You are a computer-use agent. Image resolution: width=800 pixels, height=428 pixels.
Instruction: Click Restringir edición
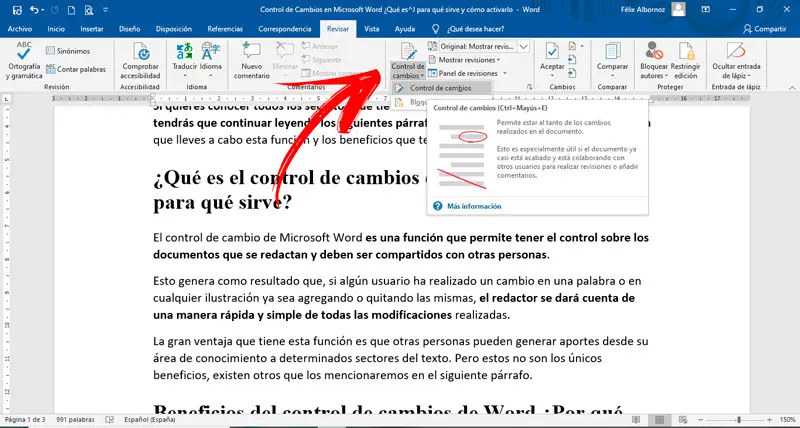click(x=686, y=61)
